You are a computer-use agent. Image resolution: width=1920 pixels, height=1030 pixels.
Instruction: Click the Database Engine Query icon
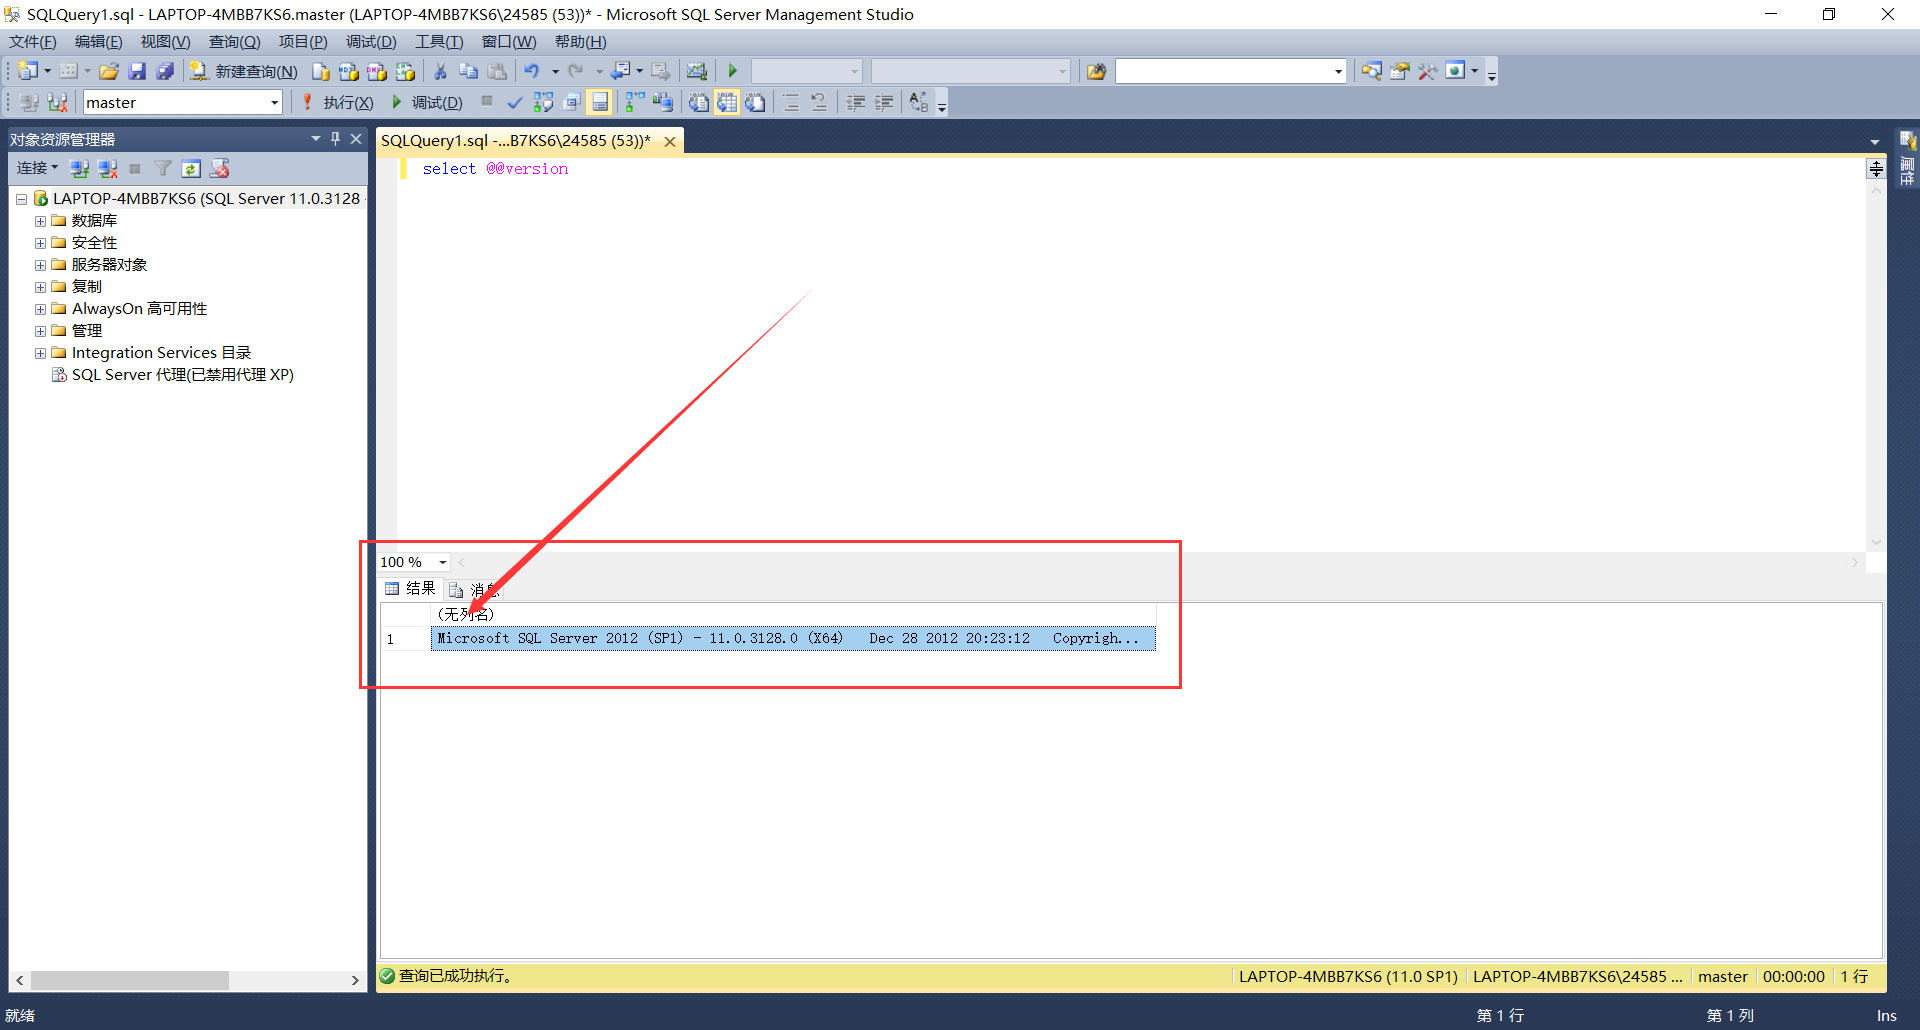320,71
